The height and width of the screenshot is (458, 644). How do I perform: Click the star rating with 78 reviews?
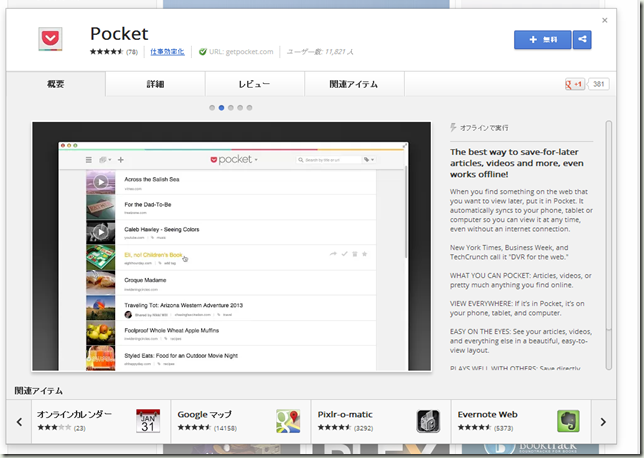click(x=114, y=52)
